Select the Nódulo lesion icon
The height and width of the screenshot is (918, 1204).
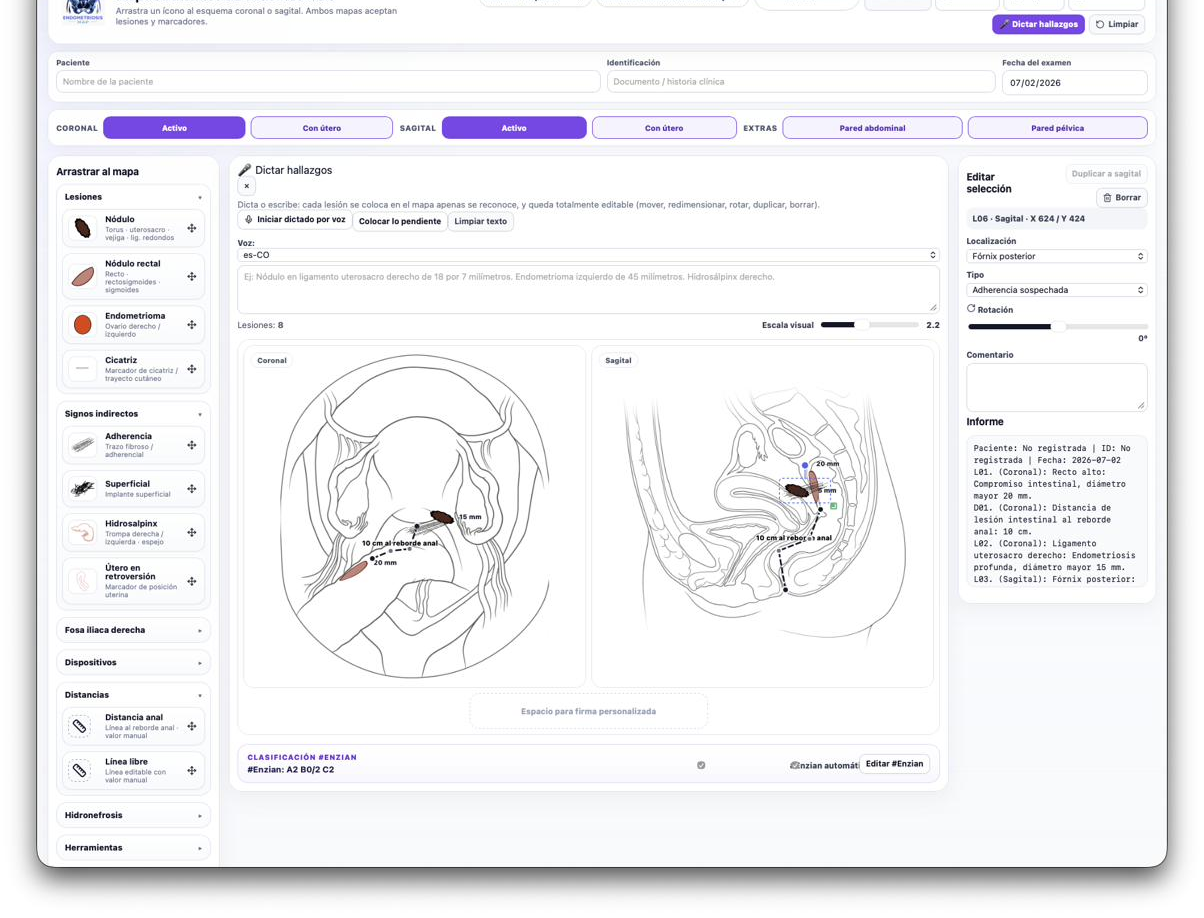[x=82, y=228]
